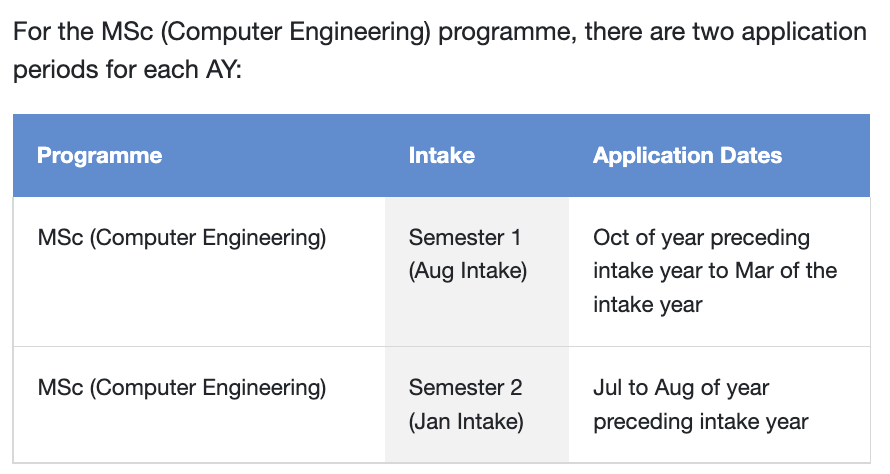Click the "Oct of year preceding" line
Image resolution: width=890 pixels, height=474 pixels.
click(701, 238)
